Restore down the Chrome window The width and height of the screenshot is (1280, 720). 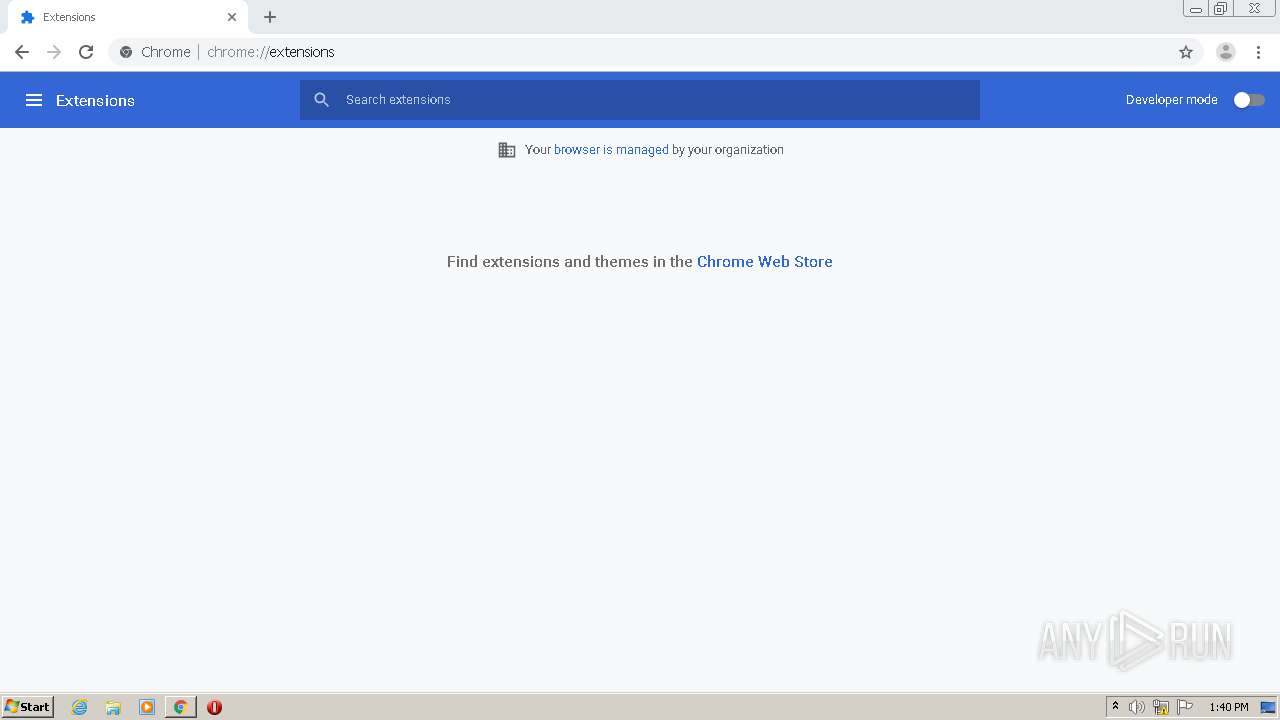(1221, 9)
